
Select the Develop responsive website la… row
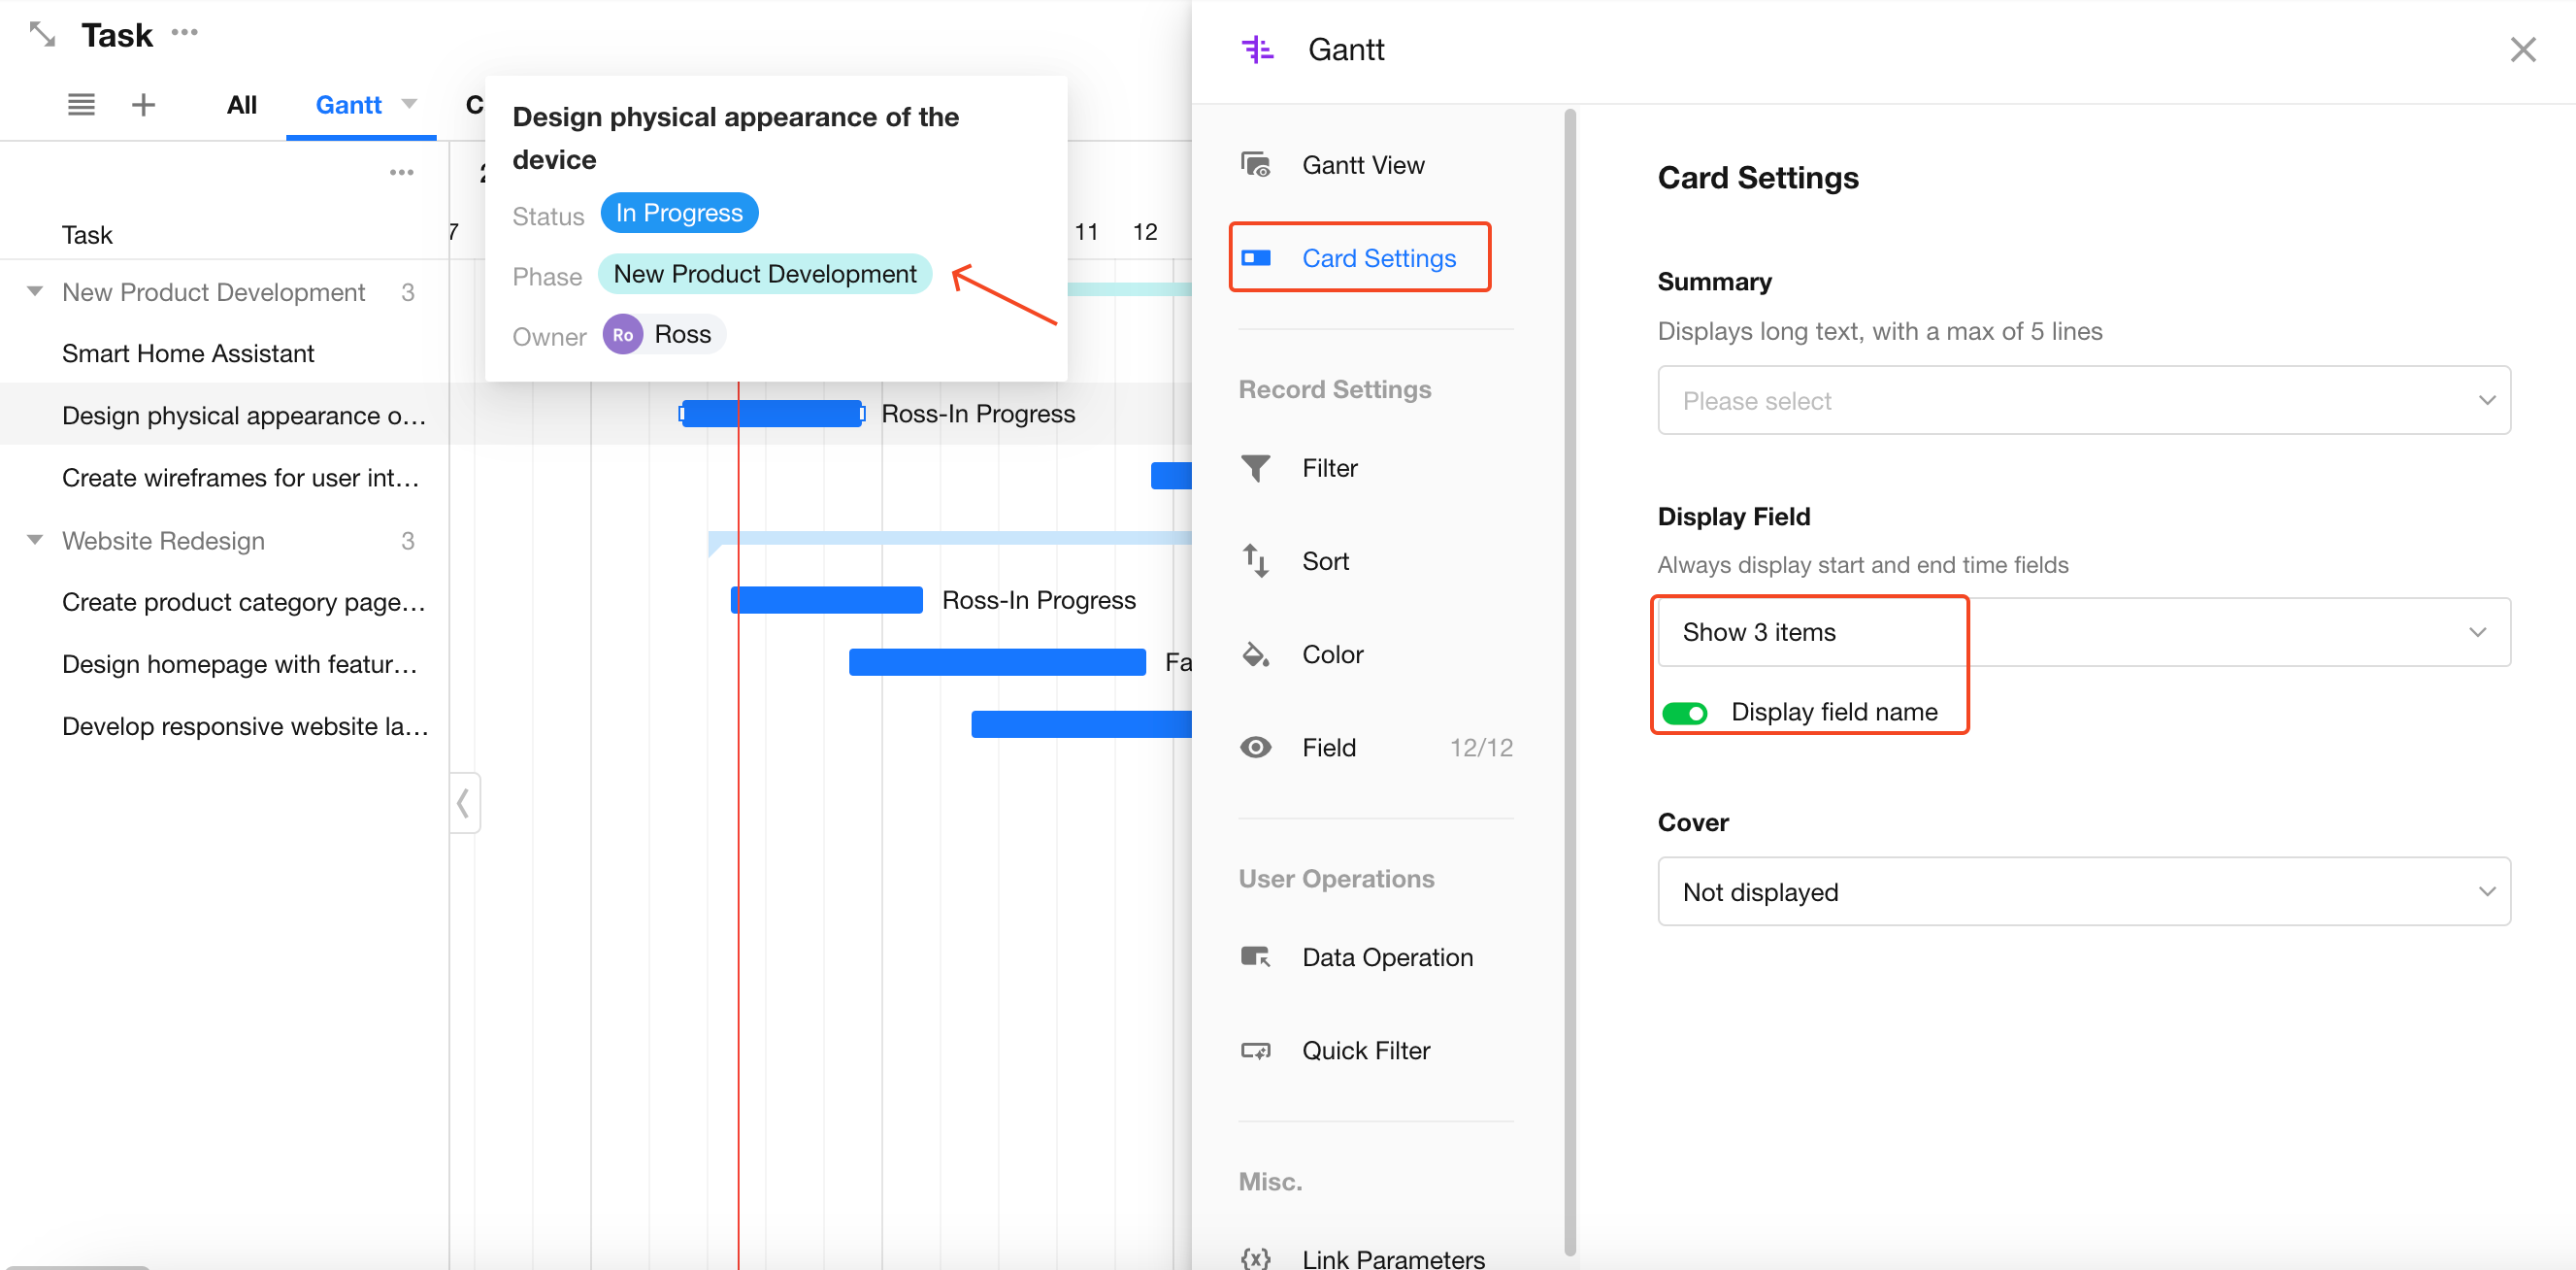tap(224, 726)
